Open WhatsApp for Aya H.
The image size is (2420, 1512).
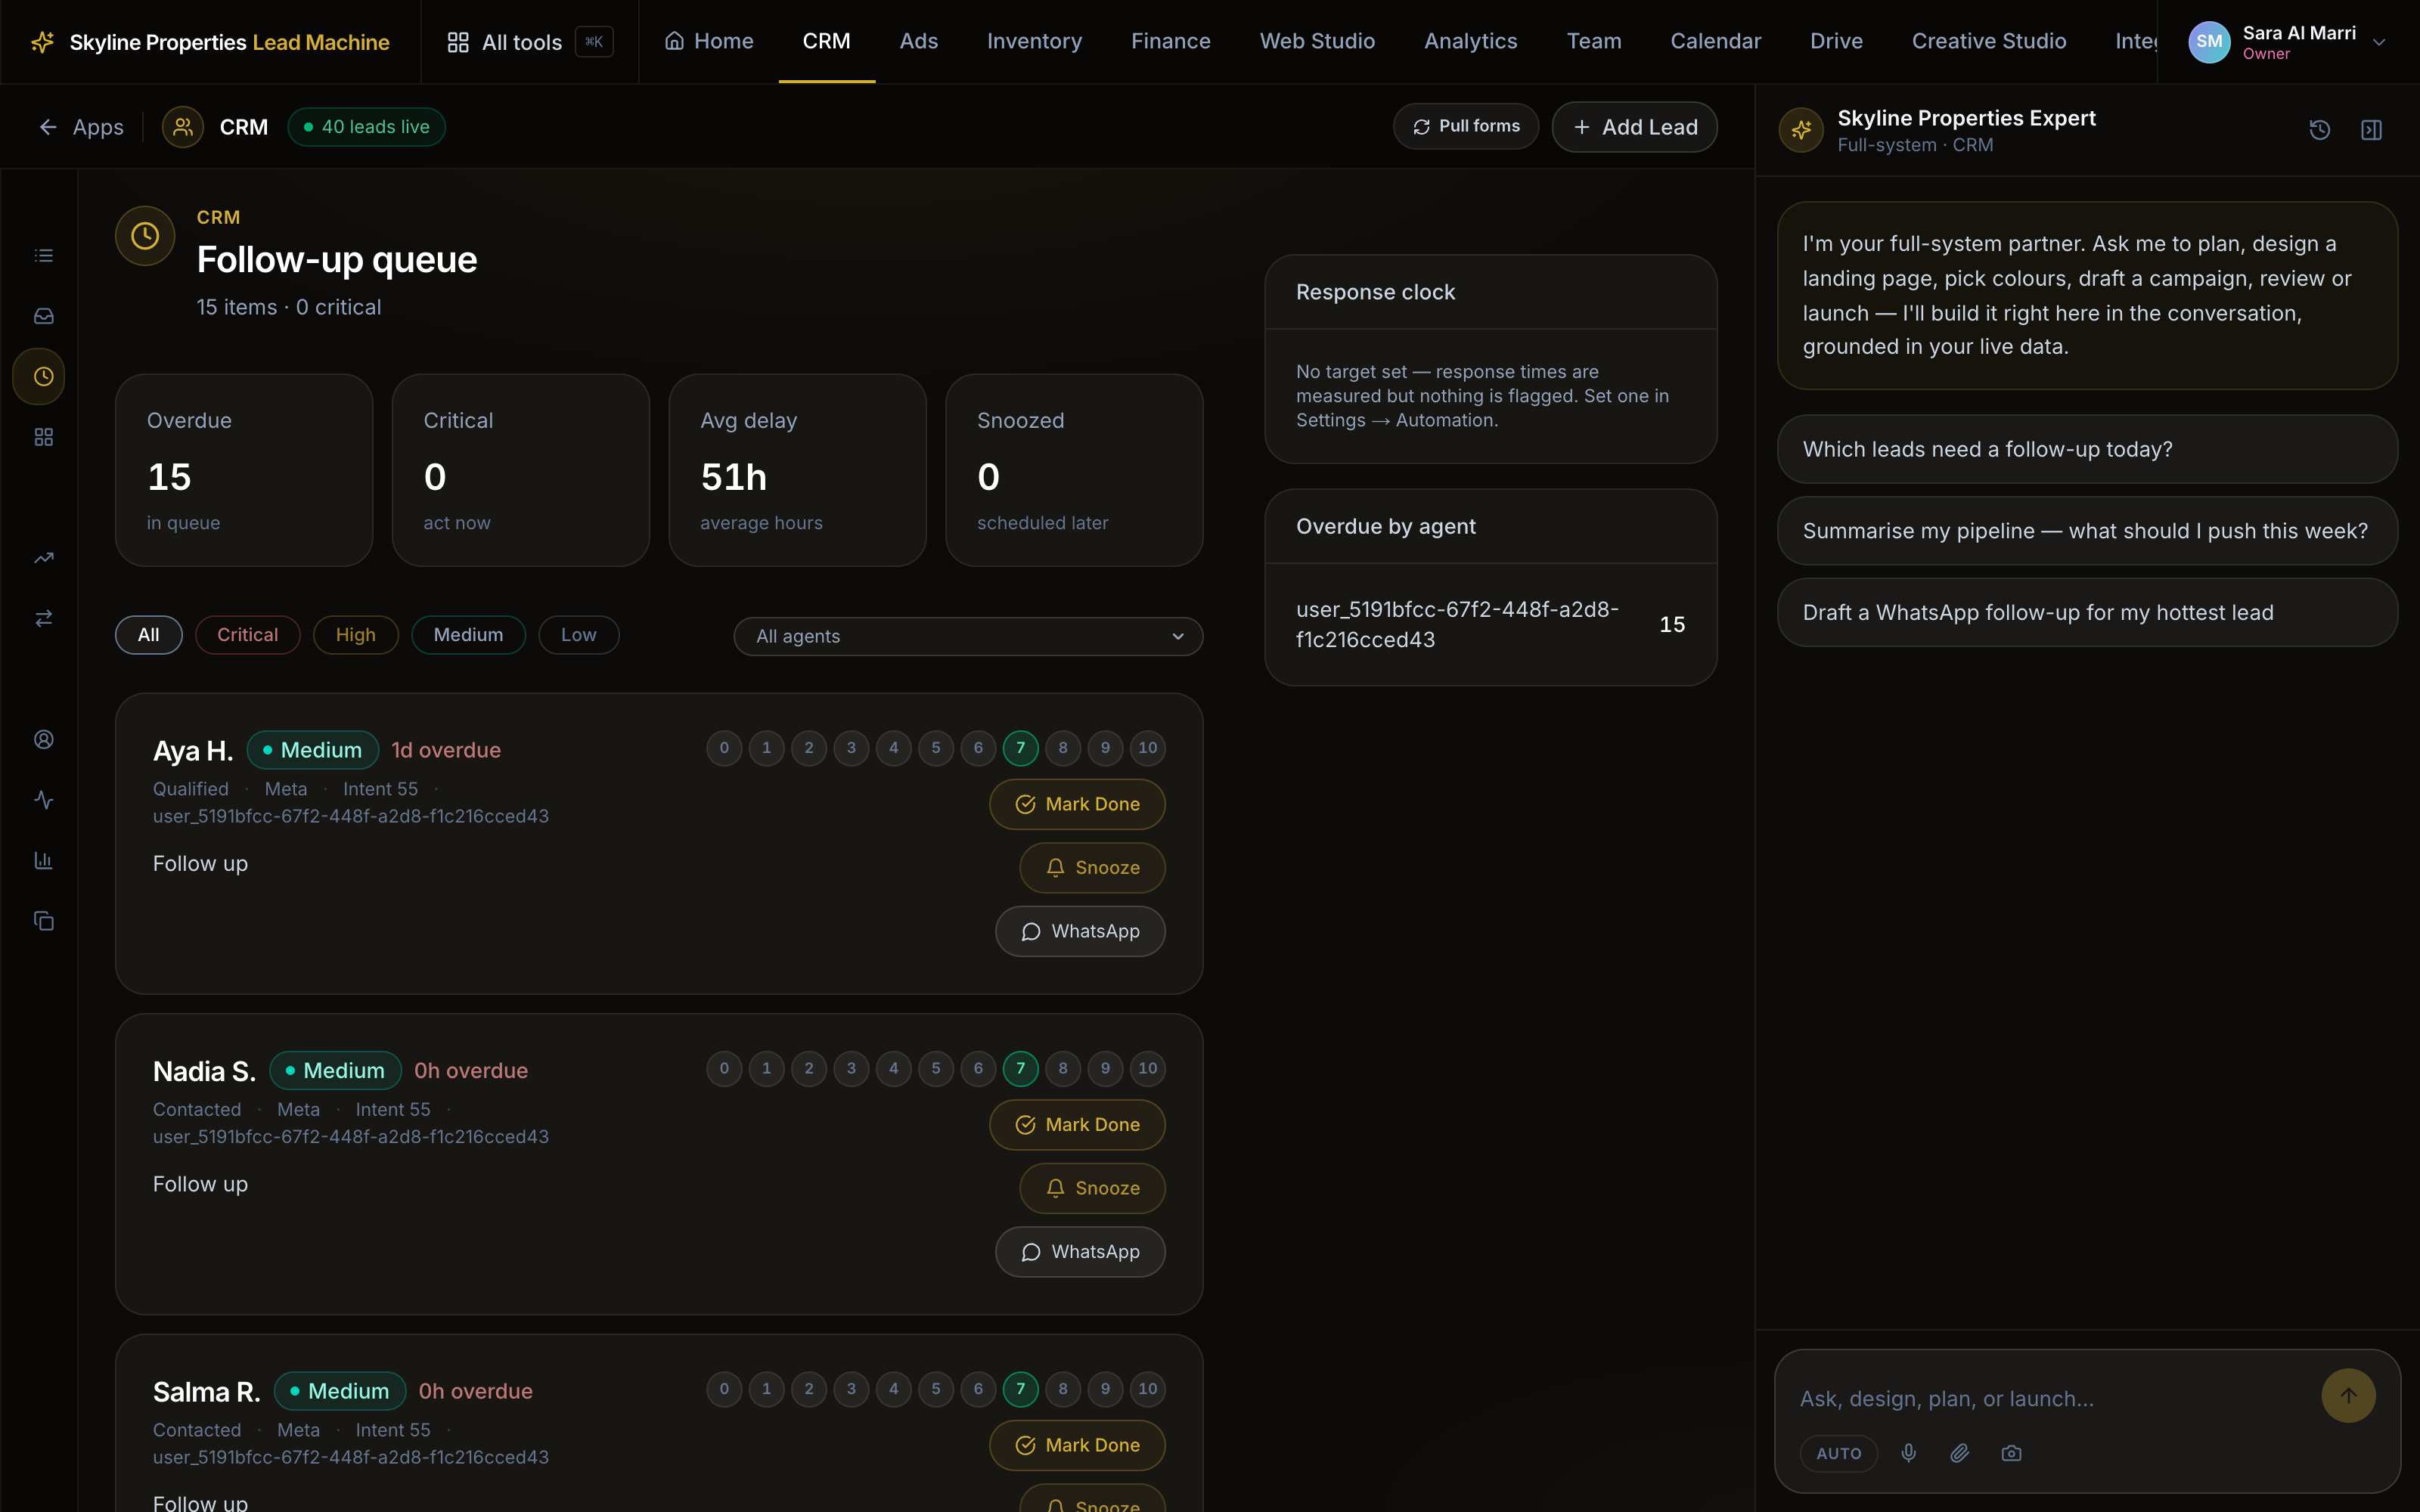(1081, 931)
